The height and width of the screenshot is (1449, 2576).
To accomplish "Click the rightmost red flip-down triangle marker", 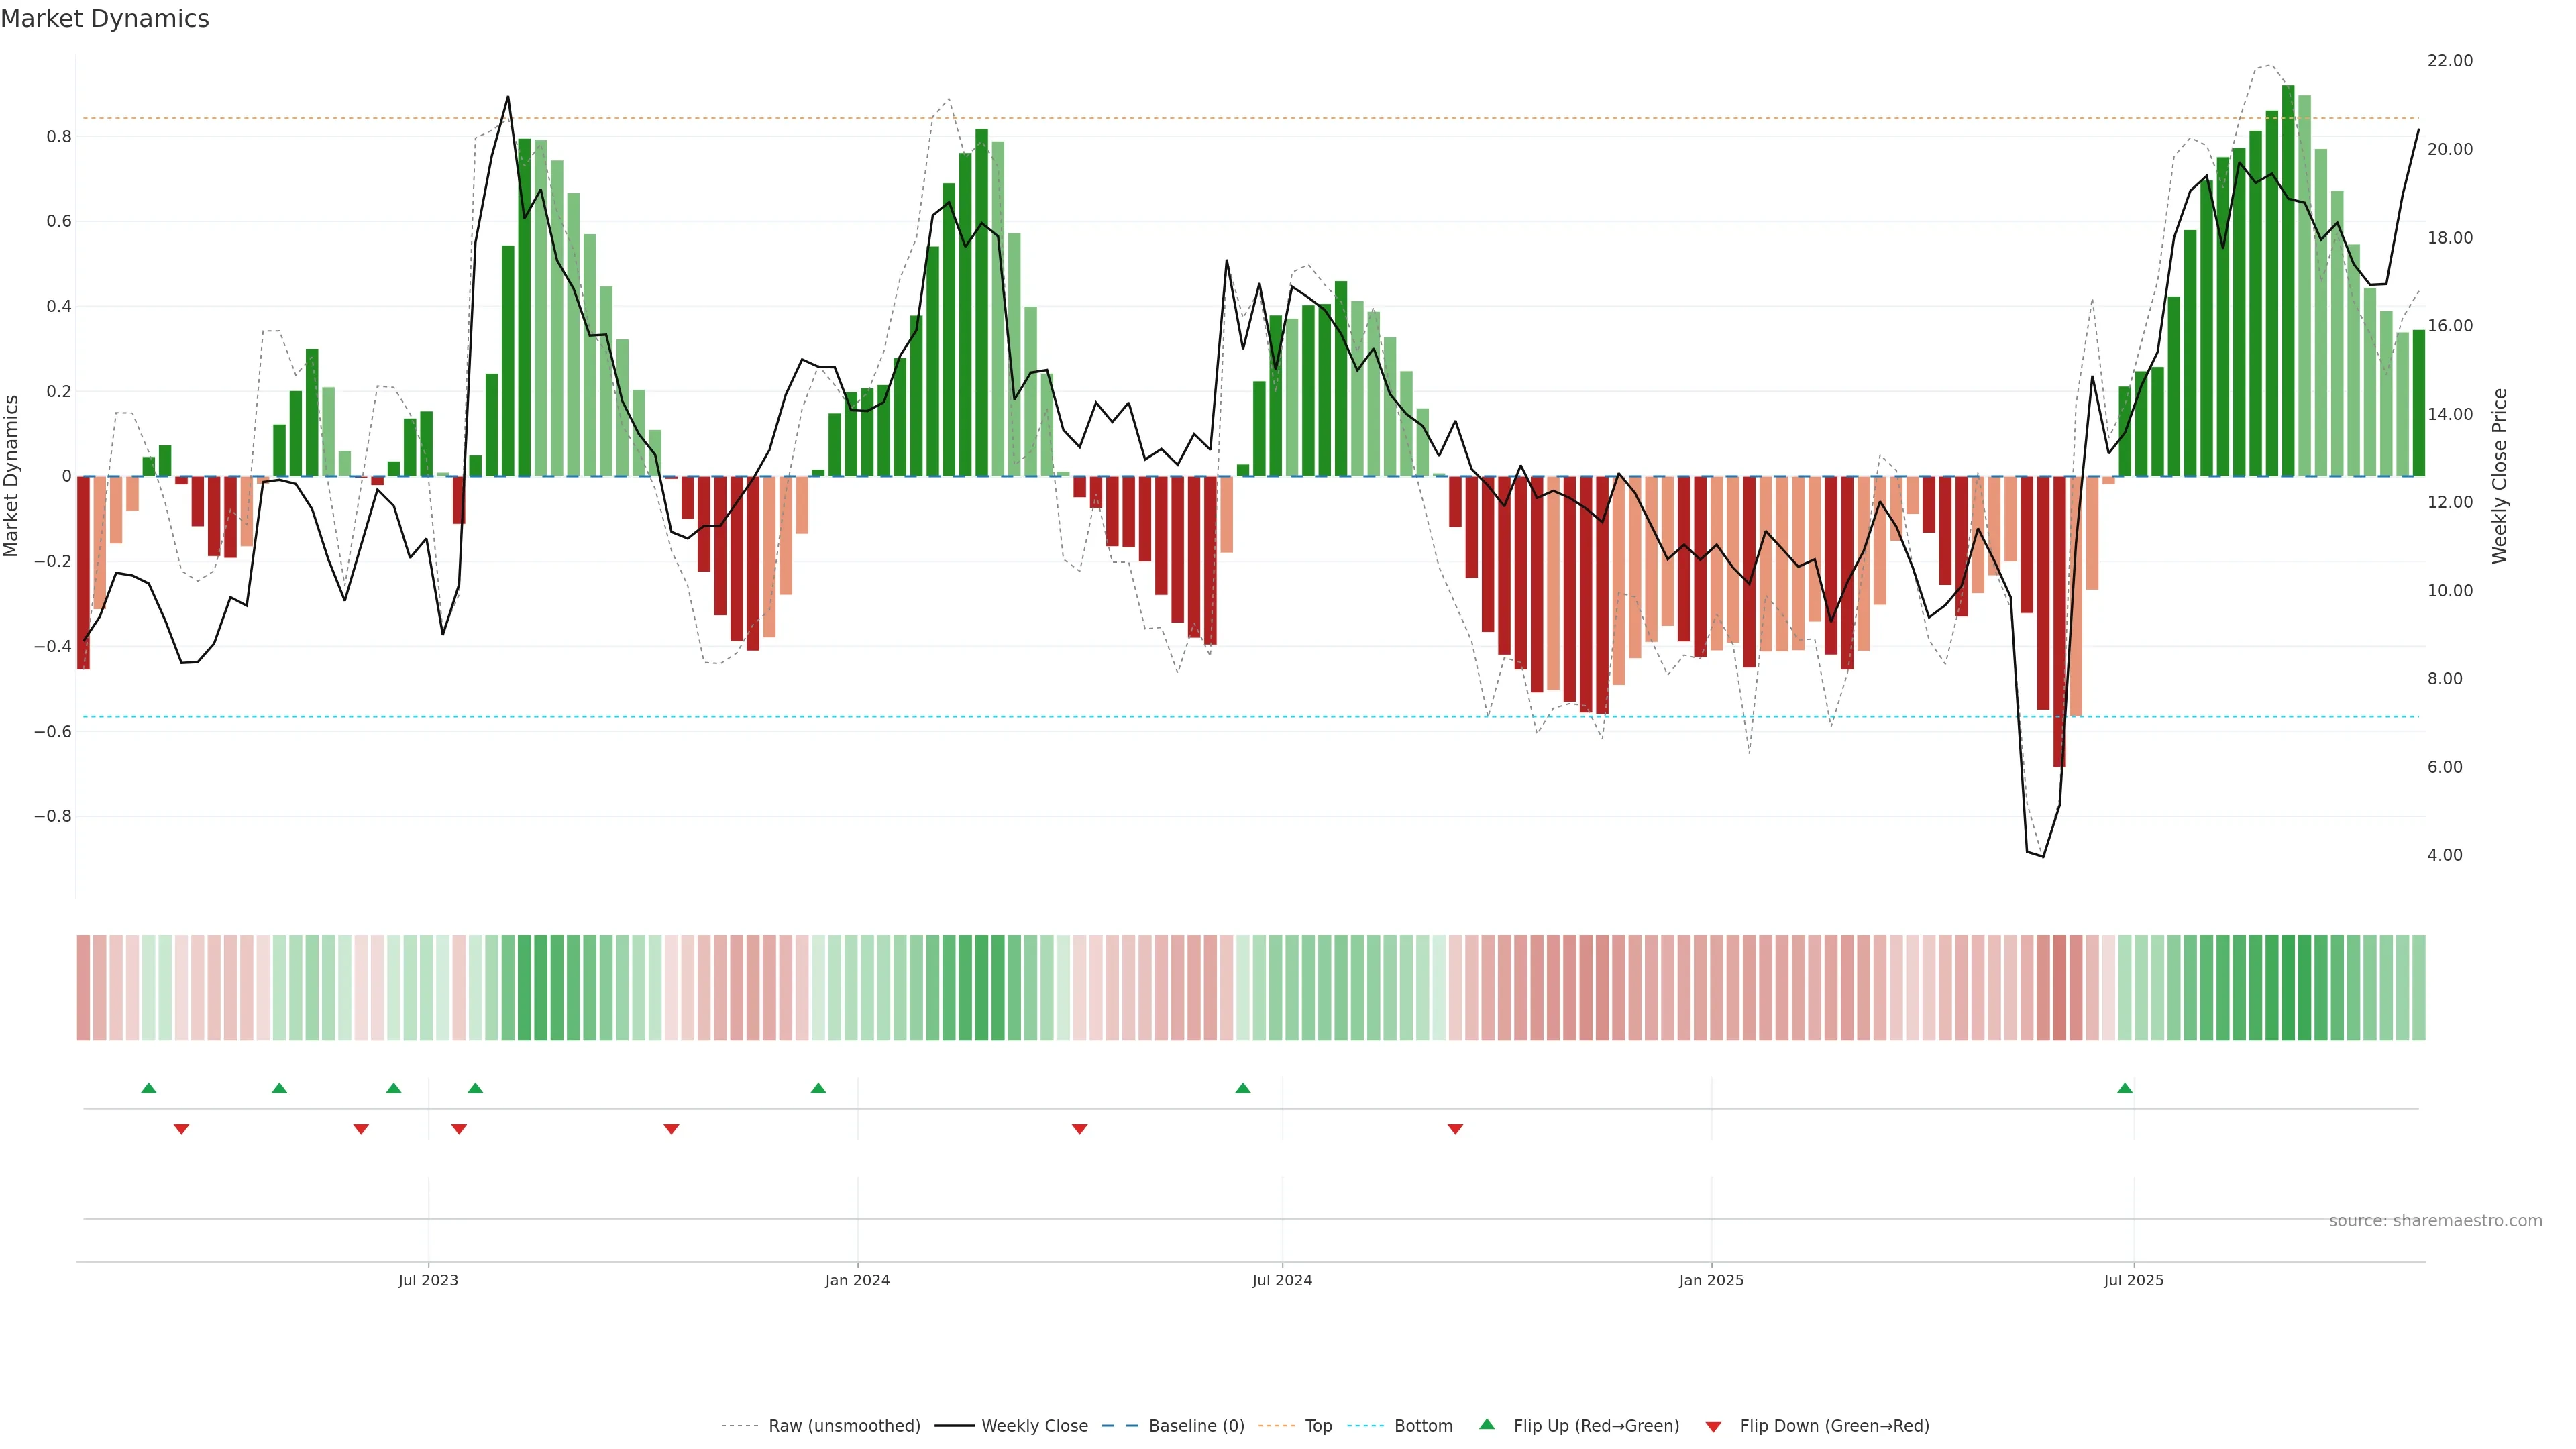I will 1455,1129.
